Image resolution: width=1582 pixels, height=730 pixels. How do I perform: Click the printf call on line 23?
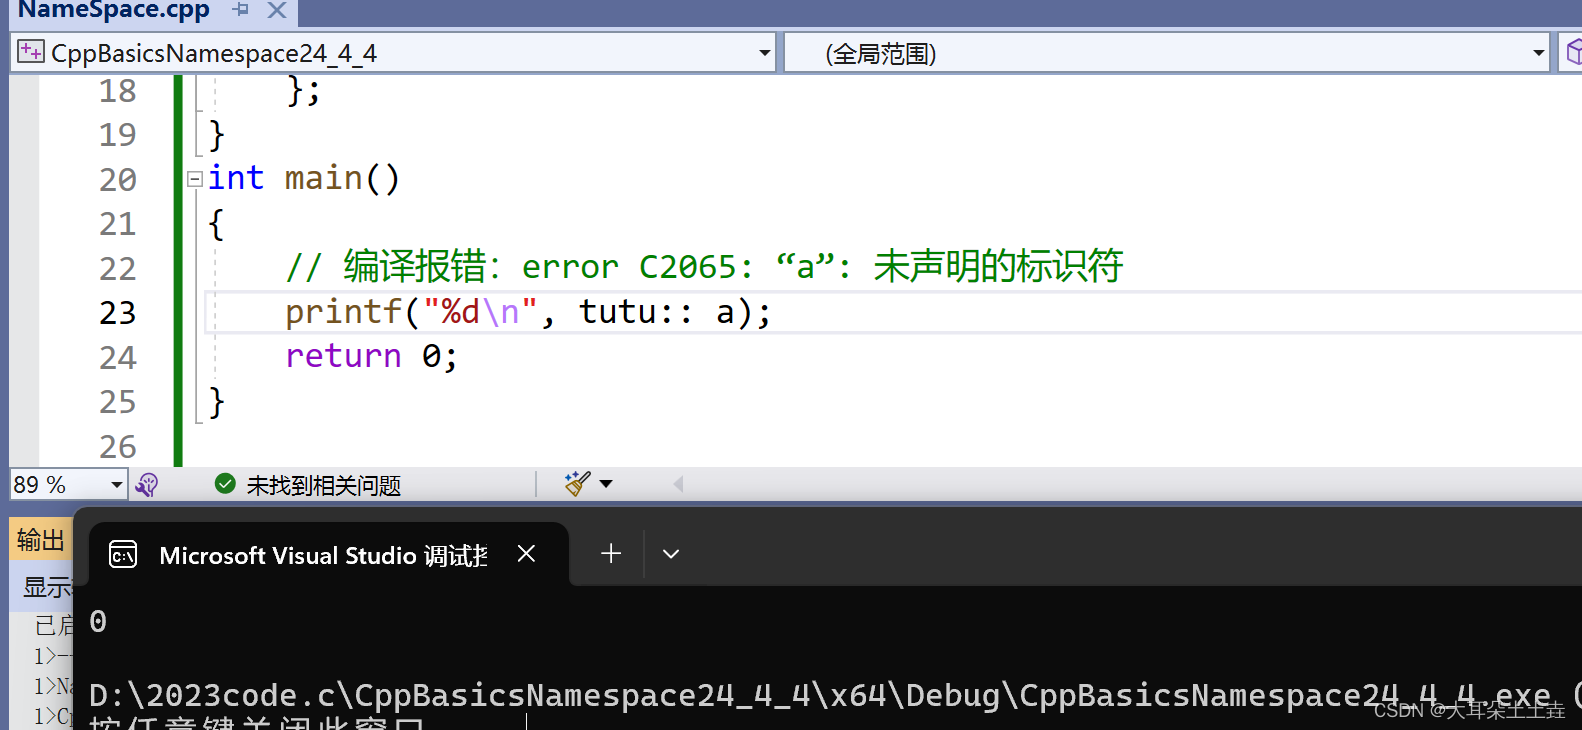343,312
